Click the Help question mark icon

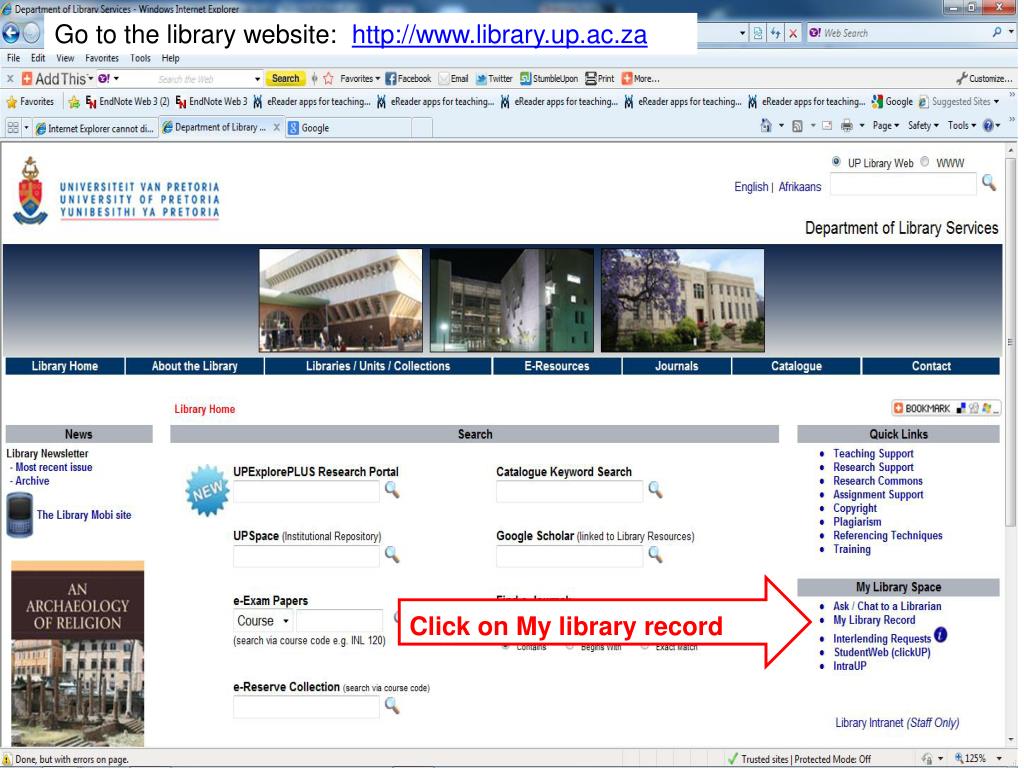[989, 125]
